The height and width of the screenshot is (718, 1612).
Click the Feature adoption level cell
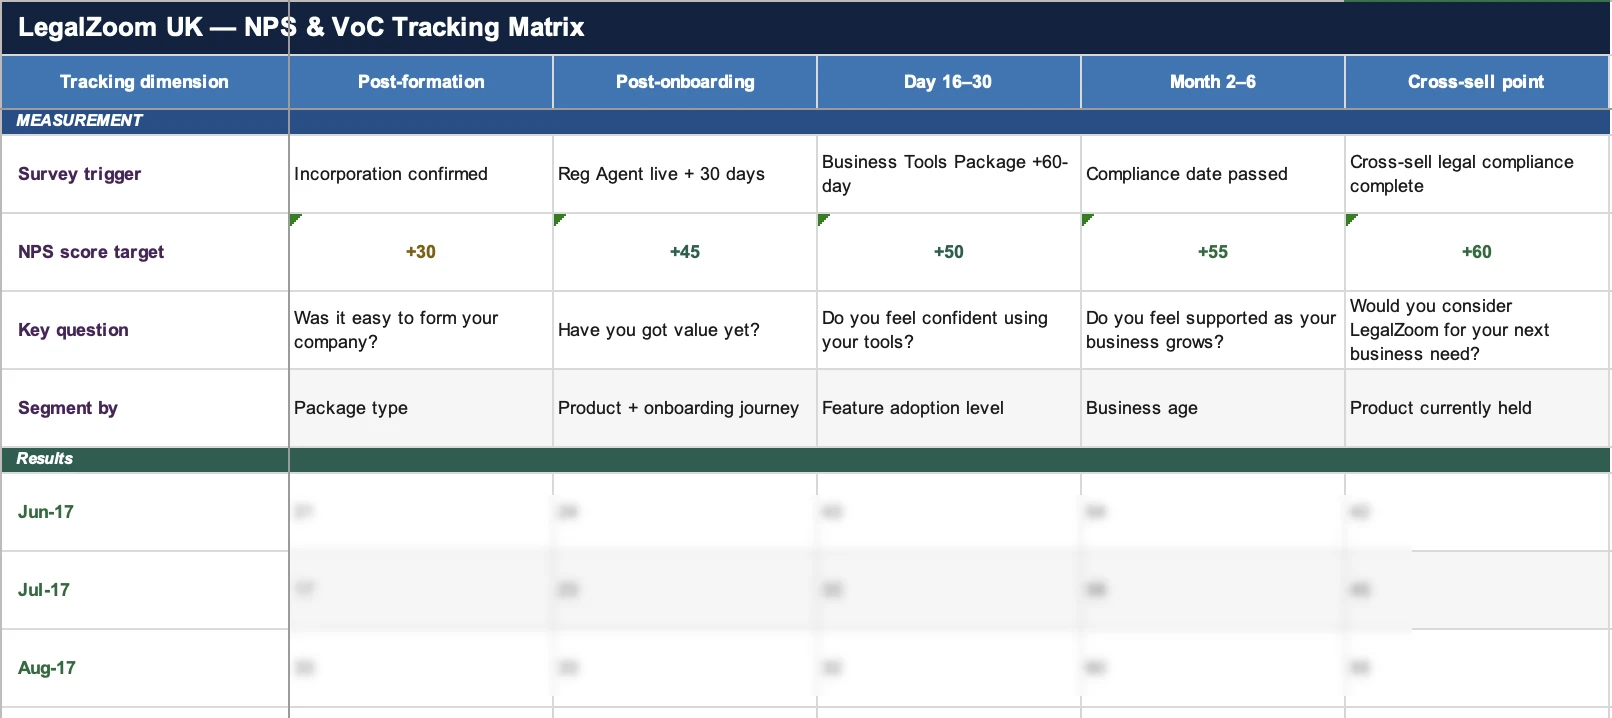pos(913,408)
